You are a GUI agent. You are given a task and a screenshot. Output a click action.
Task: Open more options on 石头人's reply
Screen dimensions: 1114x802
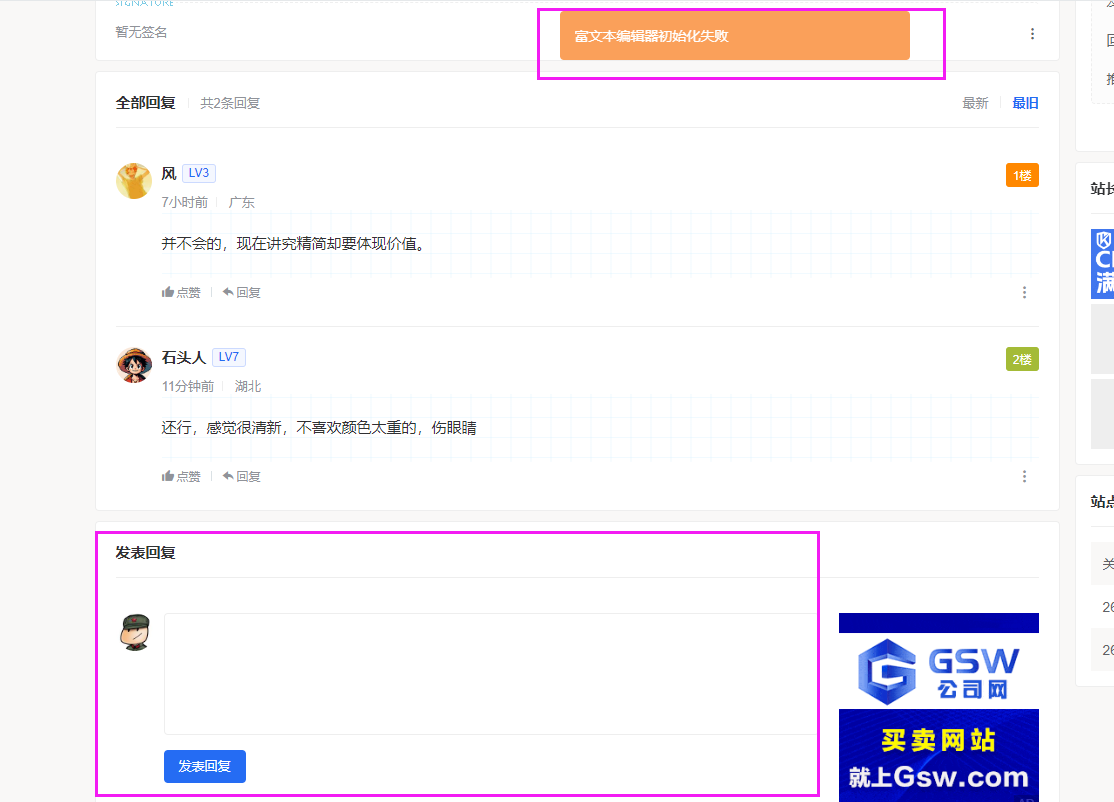click(x=1024, y=477)
